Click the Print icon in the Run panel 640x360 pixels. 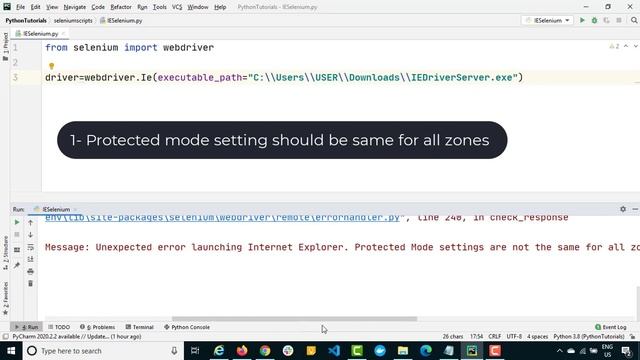(31, 271)
